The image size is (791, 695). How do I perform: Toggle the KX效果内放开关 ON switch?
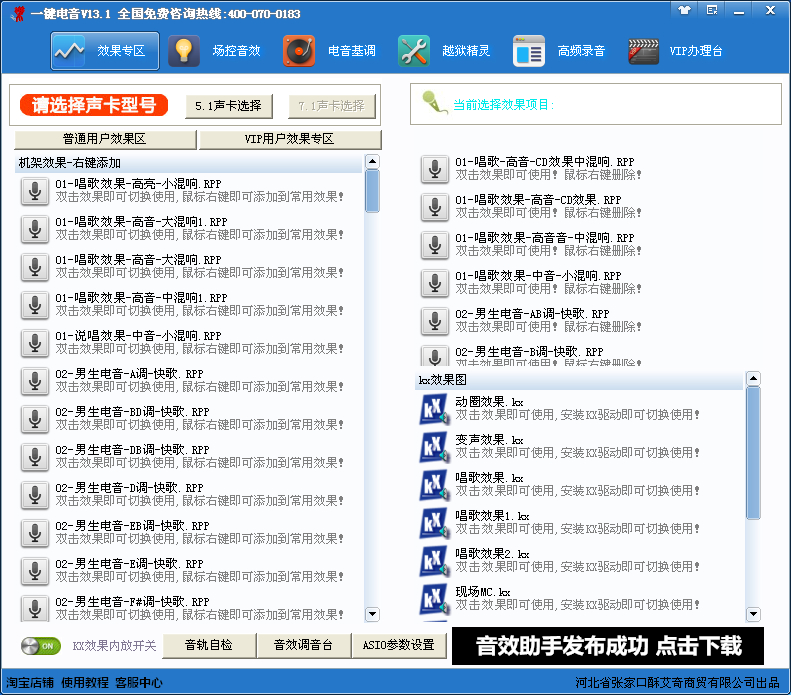click(x=41, y=646)
